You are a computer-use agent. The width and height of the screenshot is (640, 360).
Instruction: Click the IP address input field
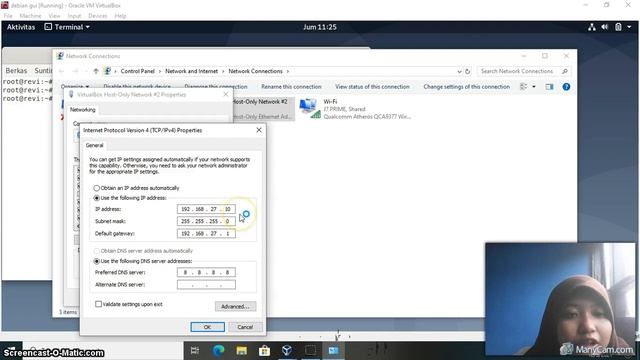(206, 209)
